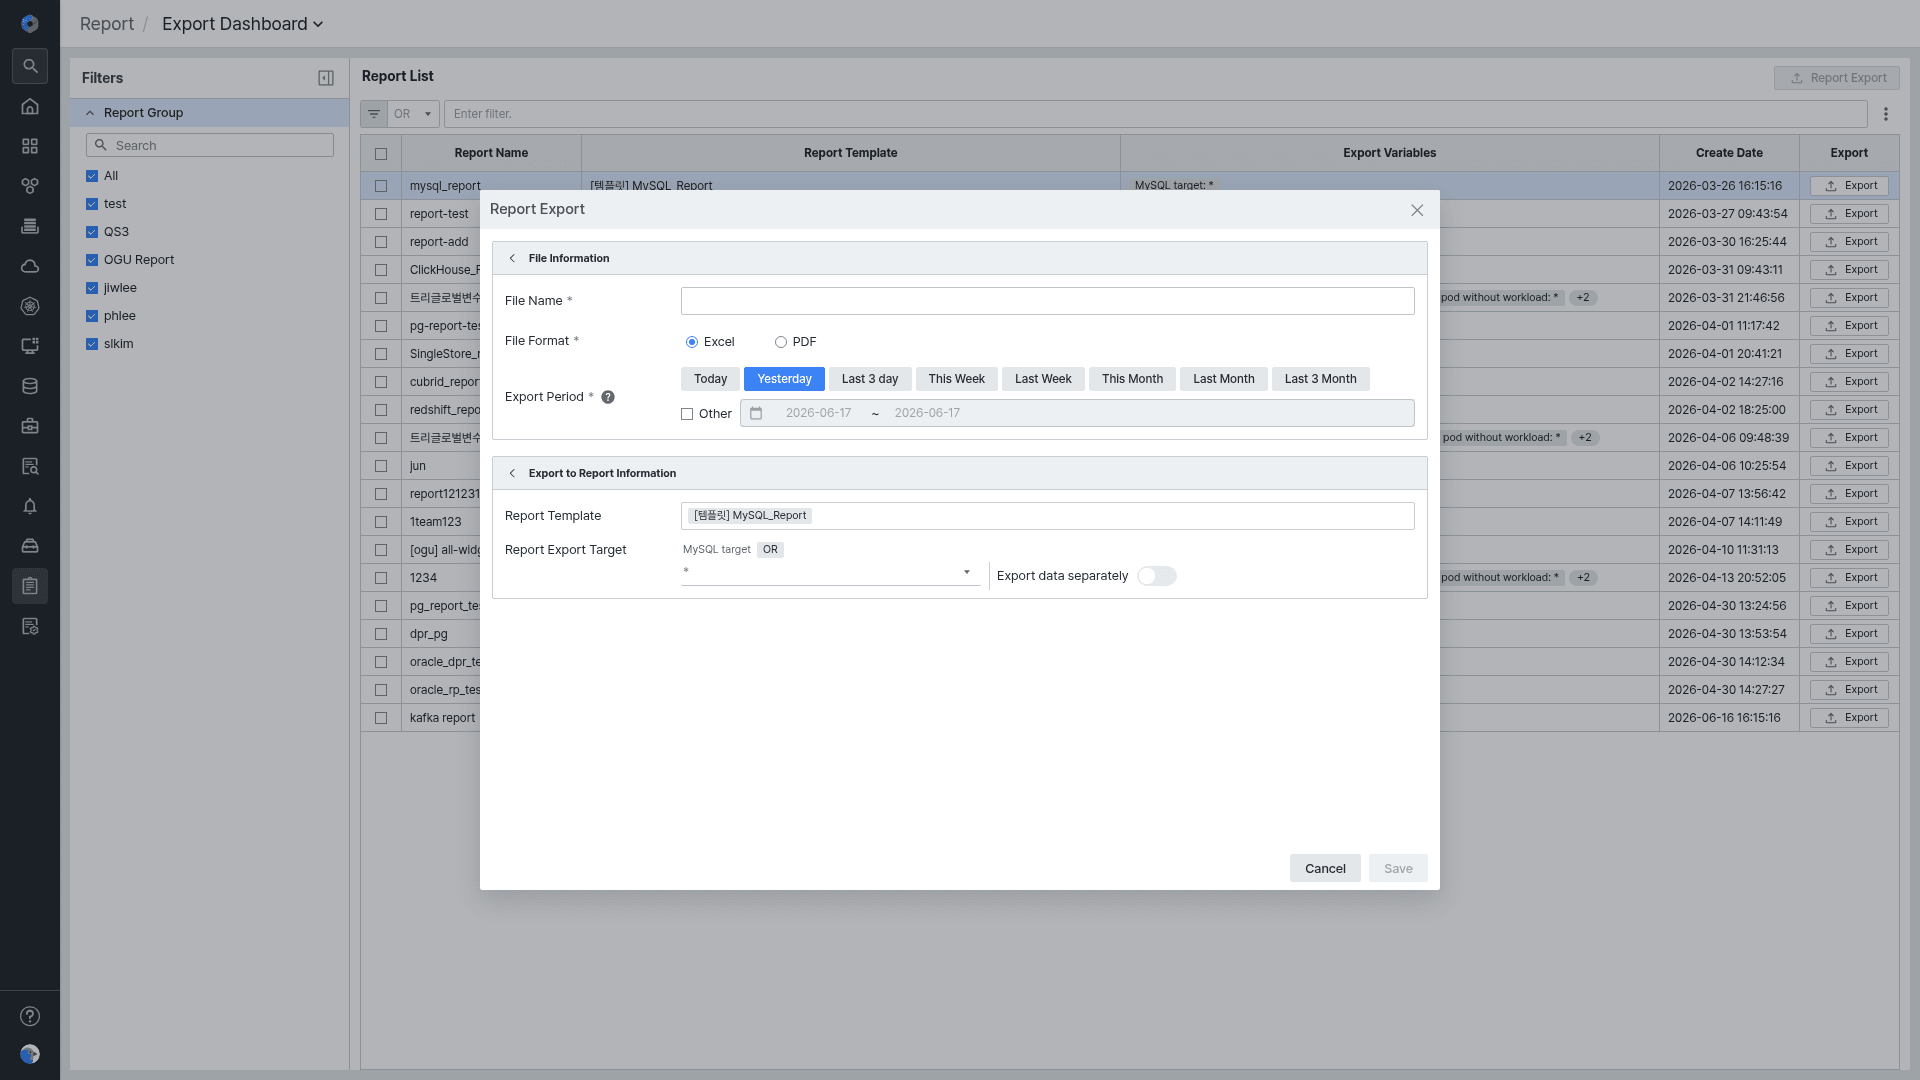Uncheck the OGU Report group filter
1920x1080 pixels.
click(x=92, y=260)
